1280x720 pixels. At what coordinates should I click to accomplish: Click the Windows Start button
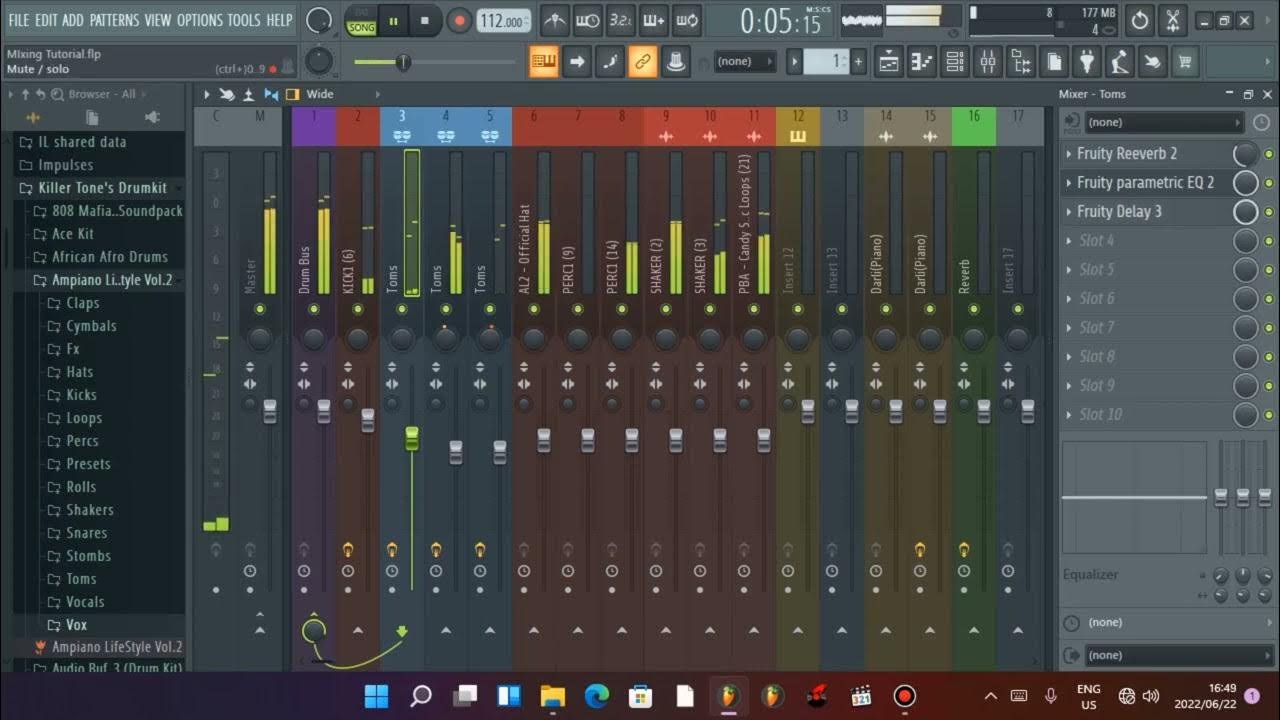coord(377,696)
